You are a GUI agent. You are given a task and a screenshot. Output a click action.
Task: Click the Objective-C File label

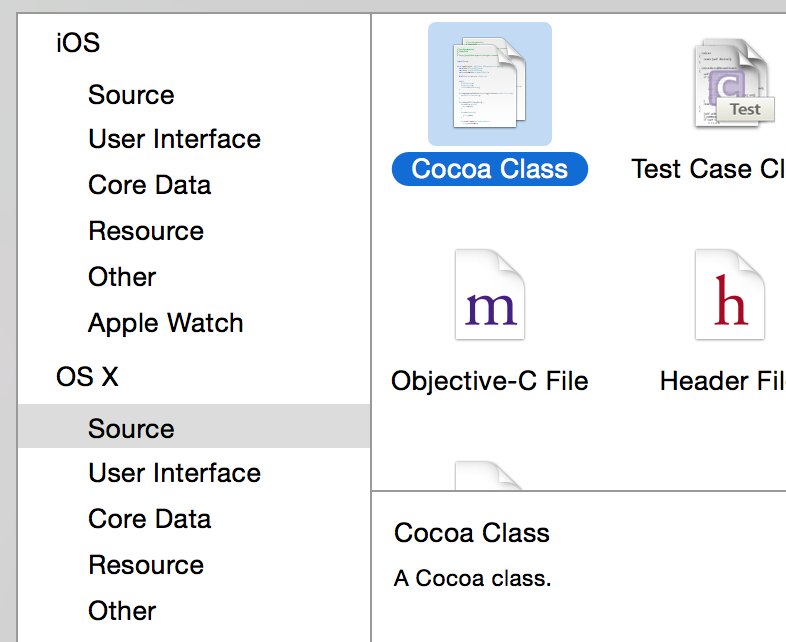pyautogui.click(x=490, y=381)
